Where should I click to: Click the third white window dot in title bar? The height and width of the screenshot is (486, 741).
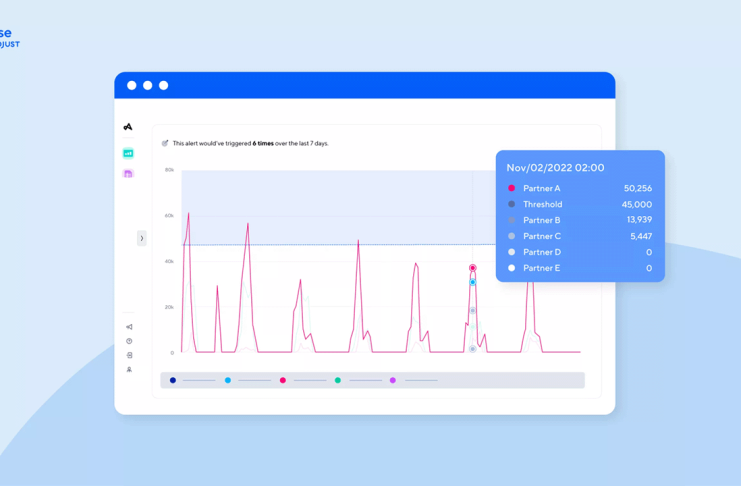click(164, 86)
